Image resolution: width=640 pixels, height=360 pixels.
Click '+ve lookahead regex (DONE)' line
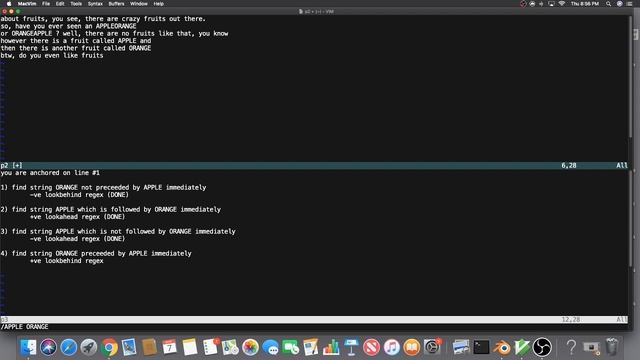77,217
